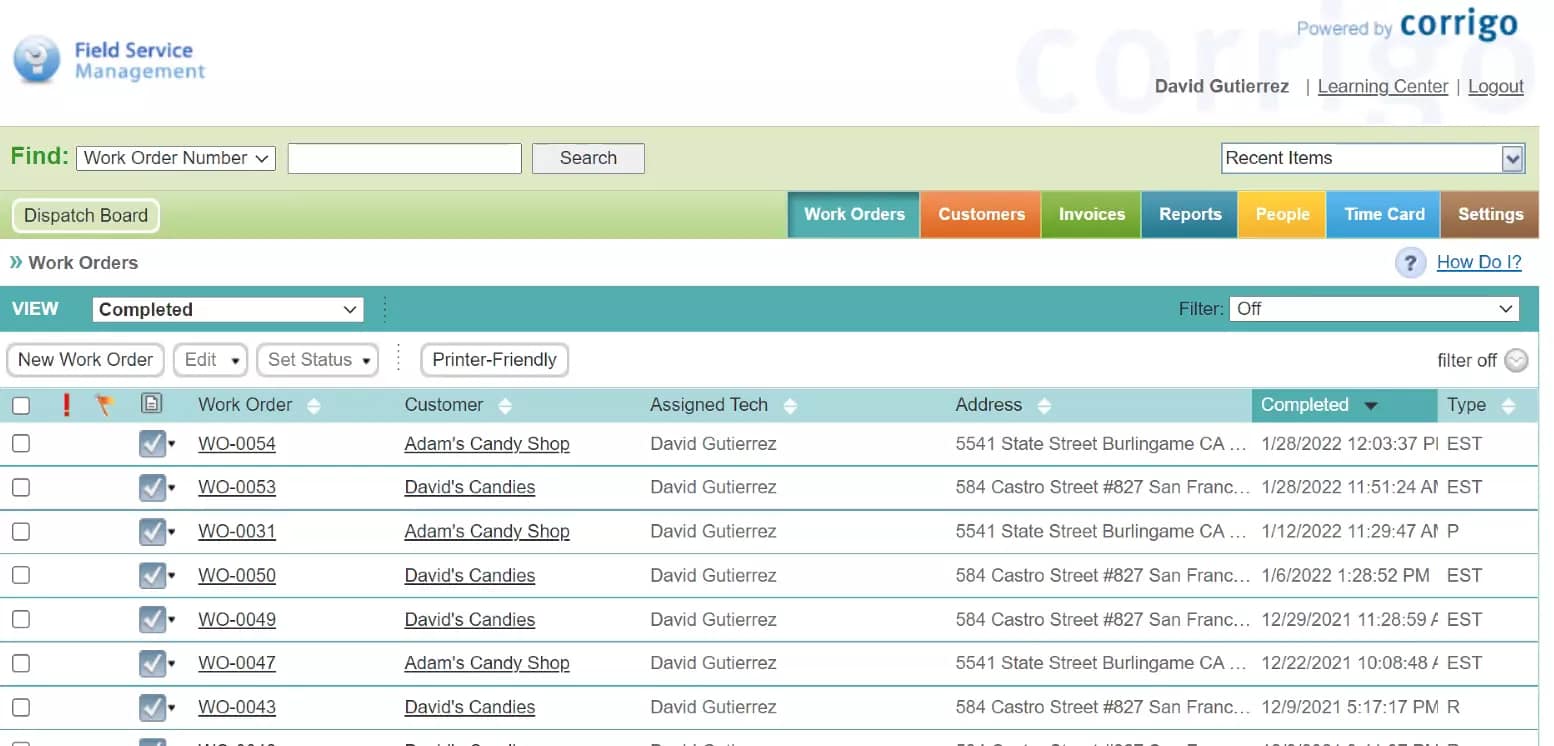Viewport: 1554px width, 746px height.
Task: Click the filter off clock icon
Action: point(1516,360)
